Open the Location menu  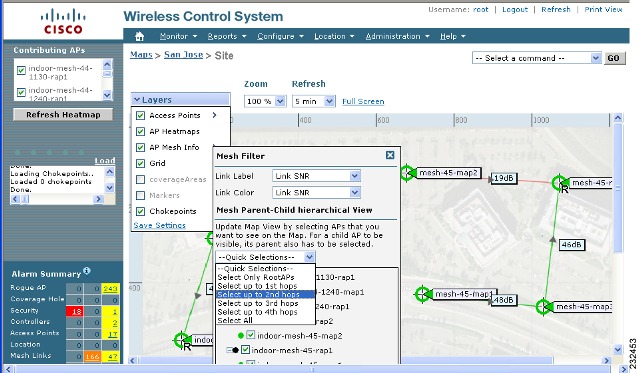click(334, 36)
